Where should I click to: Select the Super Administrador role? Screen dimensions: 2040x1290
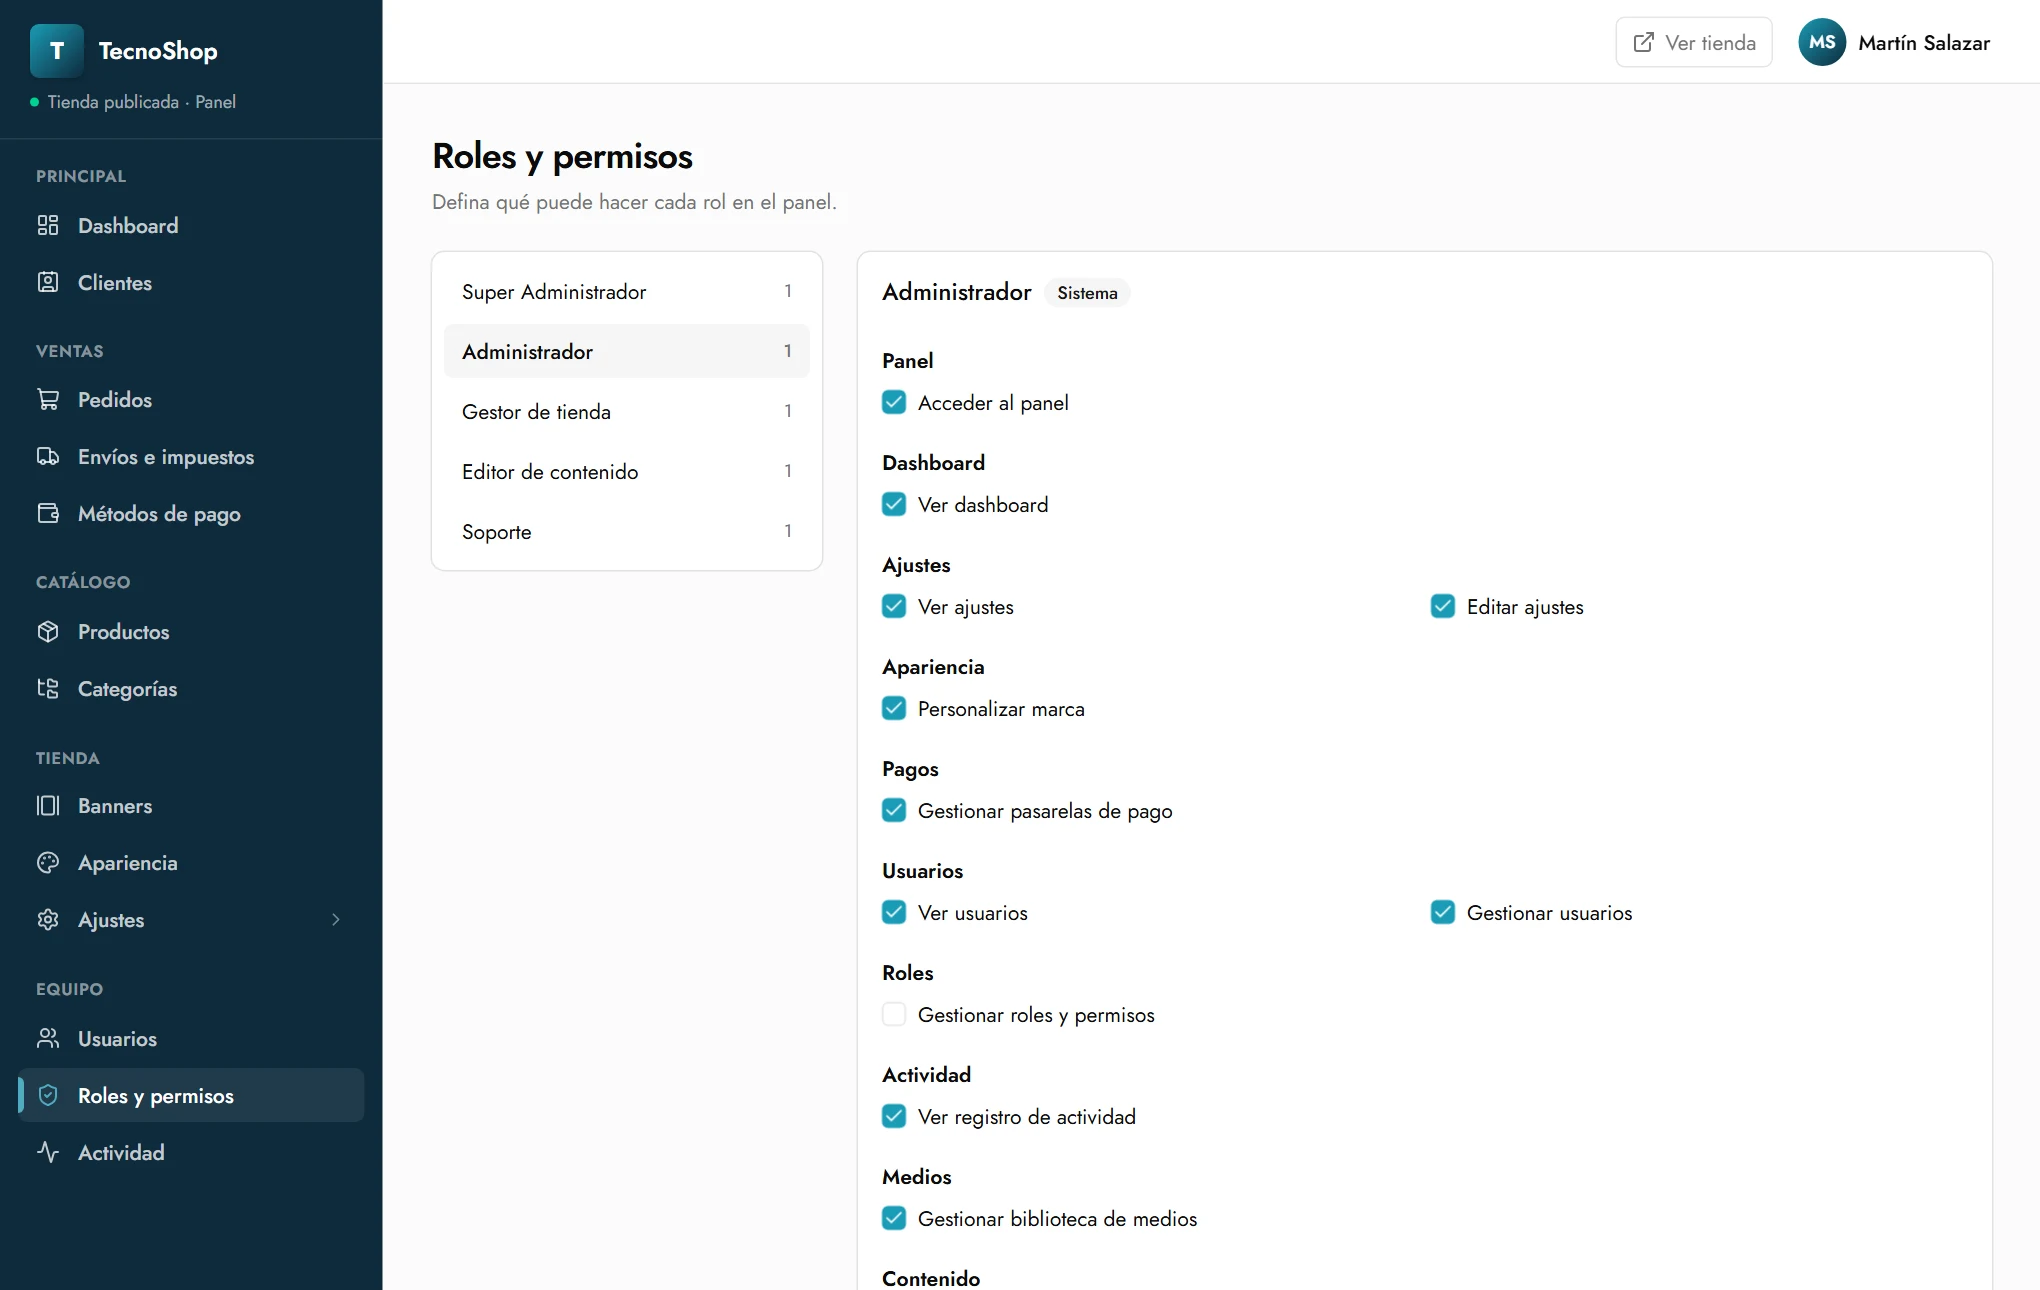[627, 291]
